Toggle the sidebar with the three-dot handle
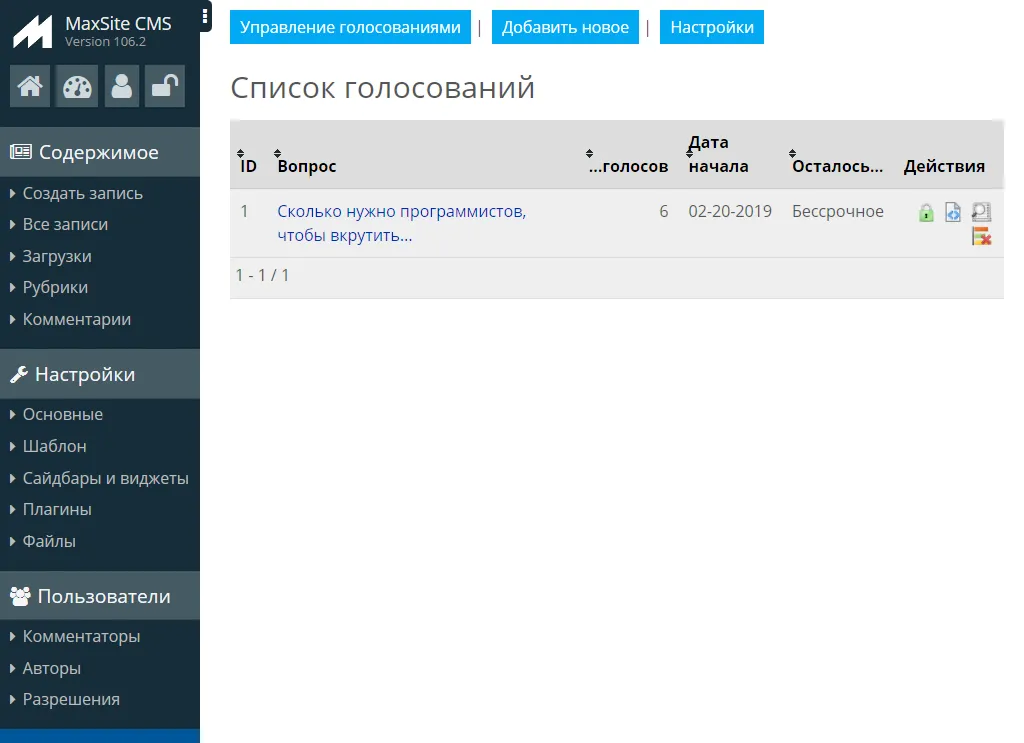The image size is (1024, 743). click(205, 16)
